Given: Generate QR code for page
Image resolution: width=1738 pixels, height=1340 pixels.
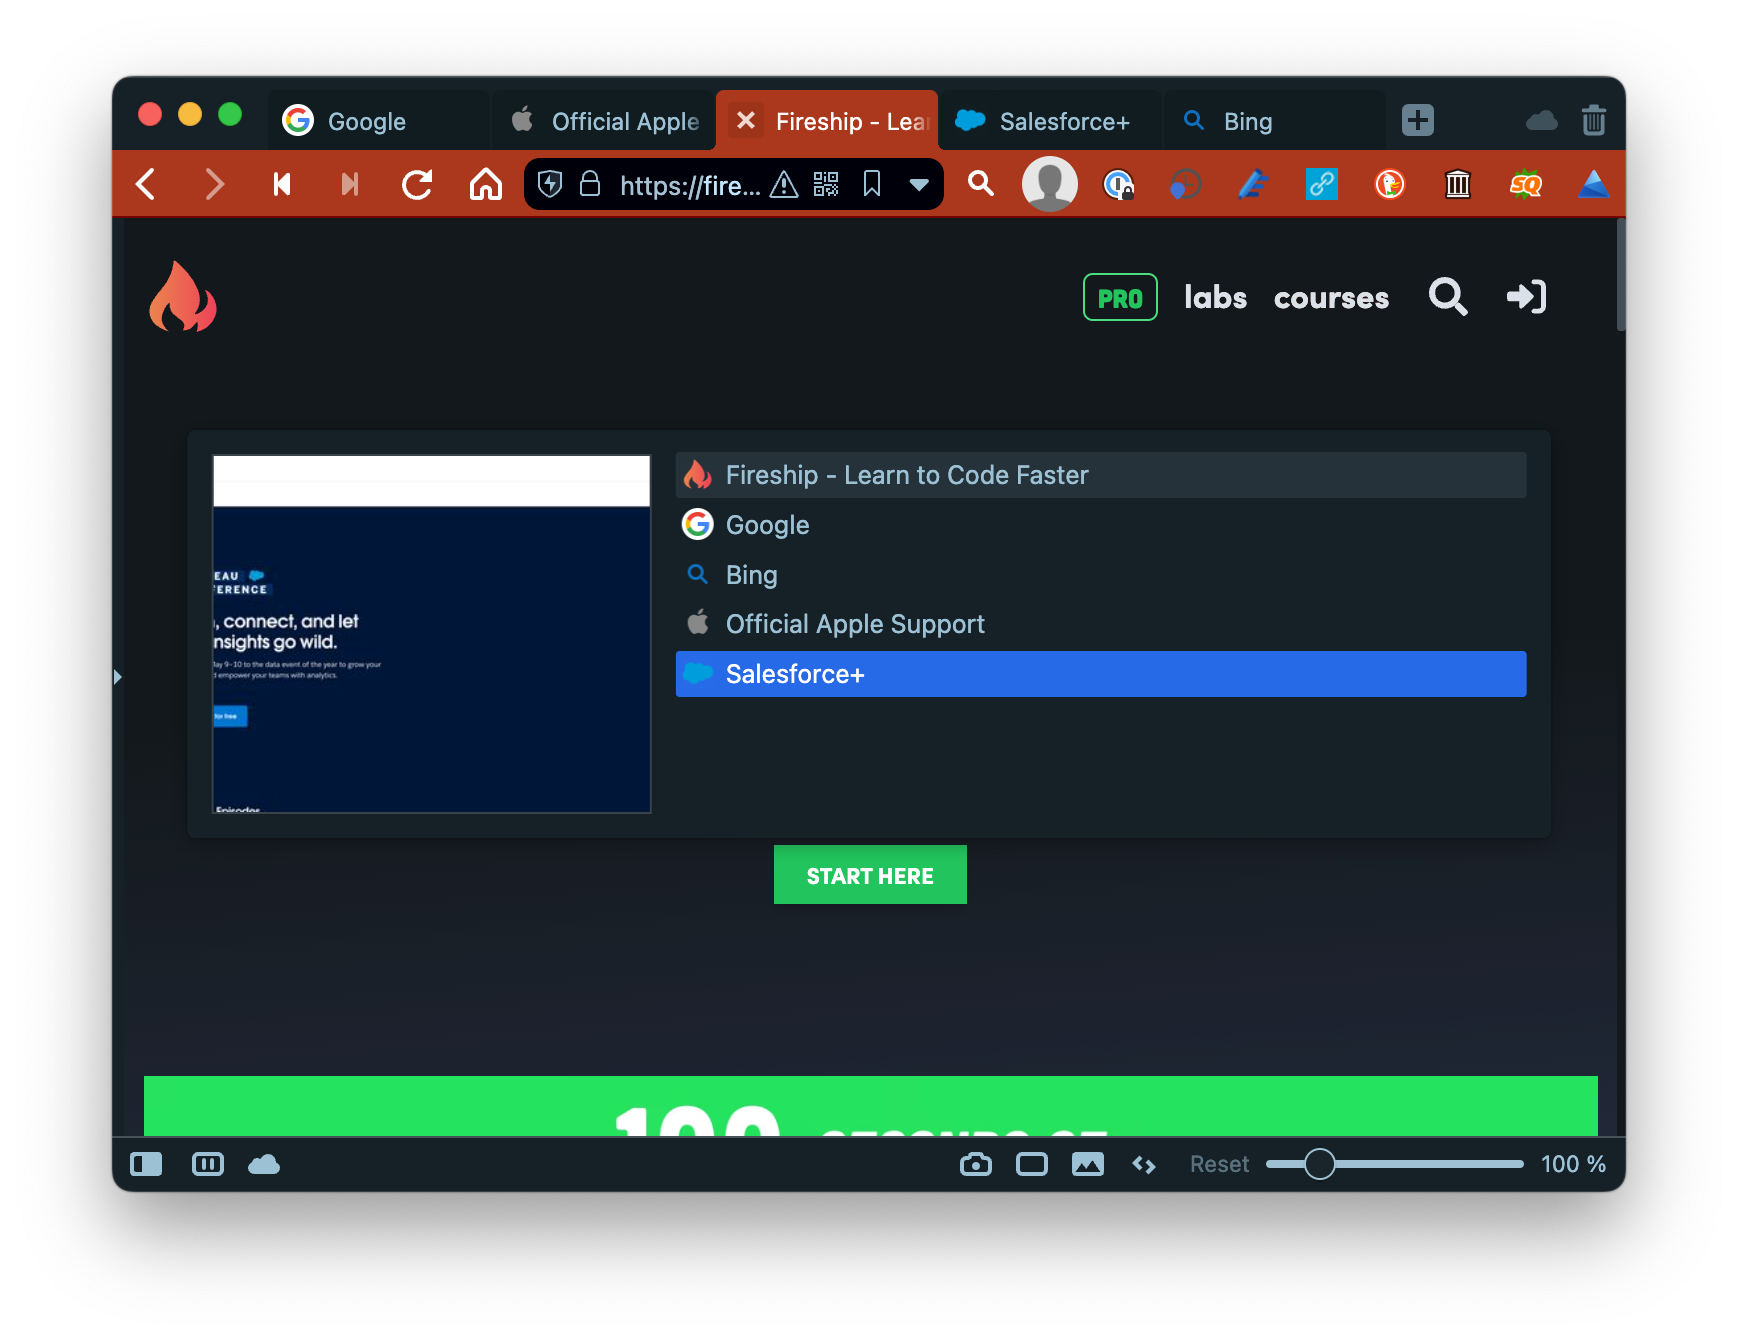Looking at the screenshot, I should 826,184.
